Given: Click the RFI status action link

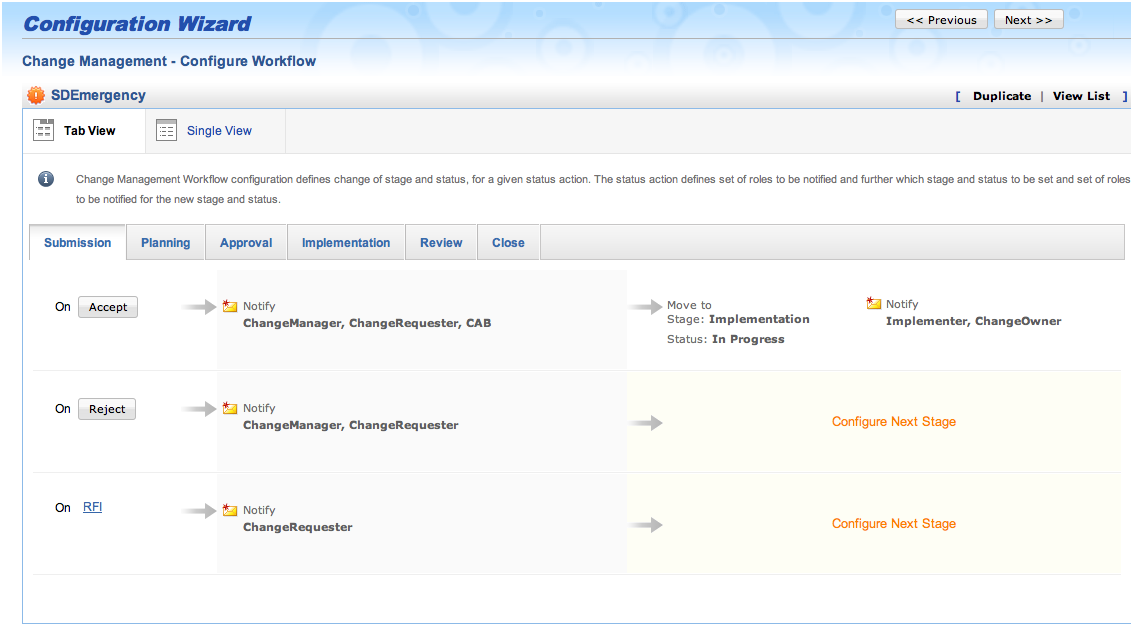Looking at the screenshot, I should point(92,507).
